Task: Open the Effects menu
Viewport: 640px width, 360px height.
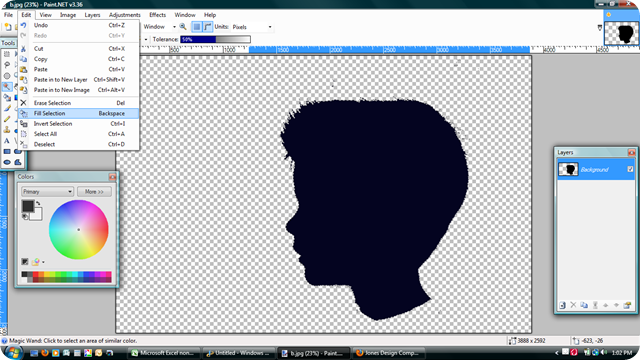Action: coord(158,15)
